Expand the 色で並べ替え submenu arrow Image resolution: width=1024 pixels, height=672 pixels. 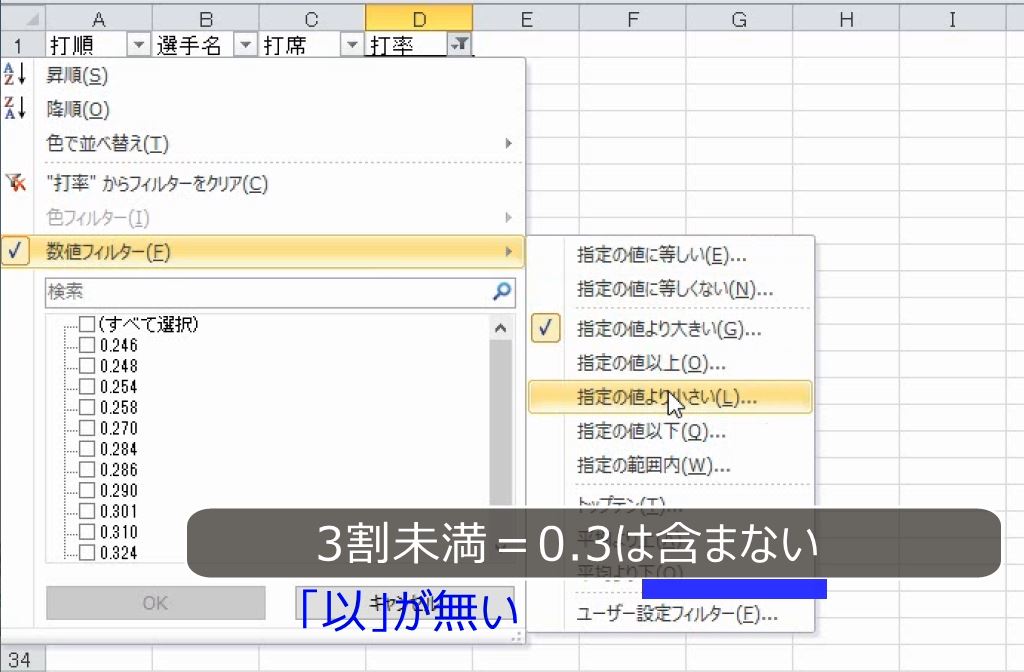(x=509, y=143)
